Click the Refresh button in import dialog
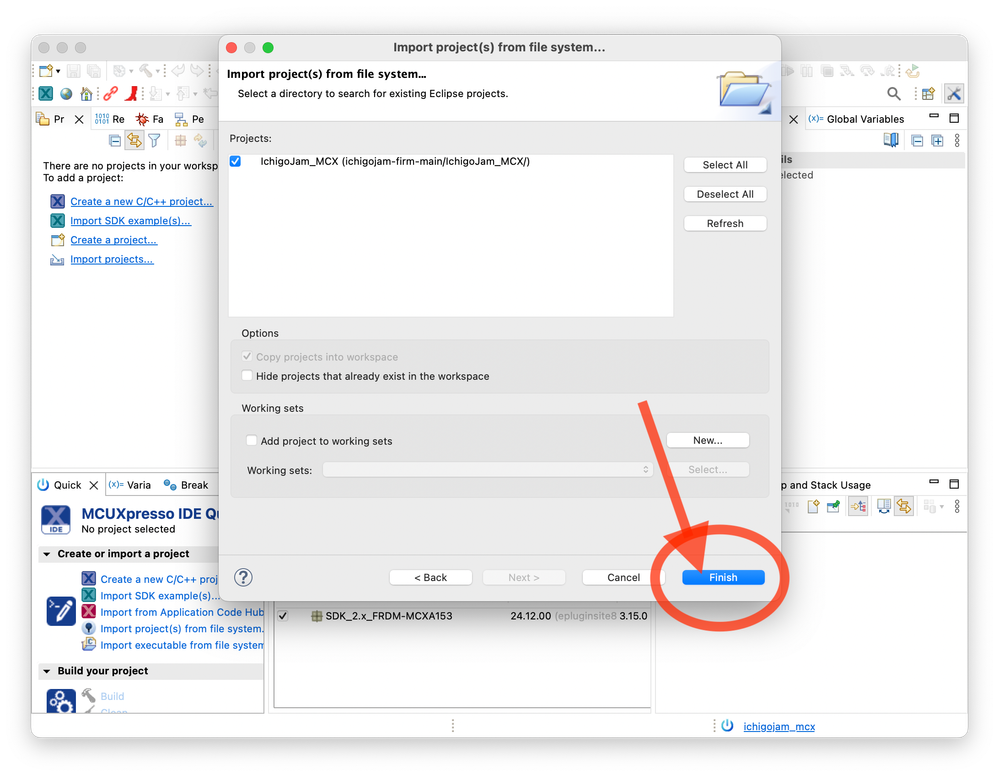The height and width of the screenshot is (776, 999). (x=725, y=224)
